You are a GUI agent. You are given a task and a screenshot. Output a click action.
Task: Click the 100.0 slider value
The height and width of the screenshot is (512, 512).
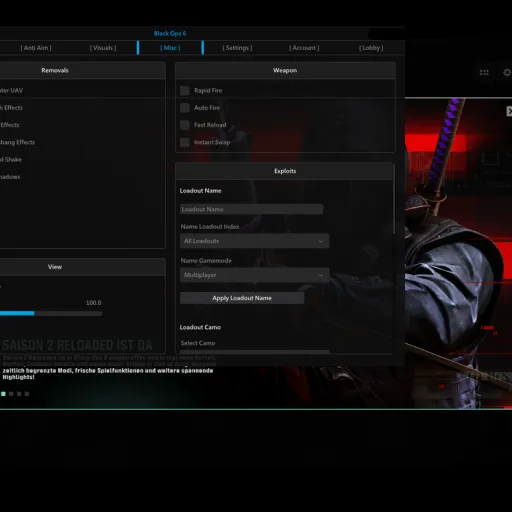[94, 303]
